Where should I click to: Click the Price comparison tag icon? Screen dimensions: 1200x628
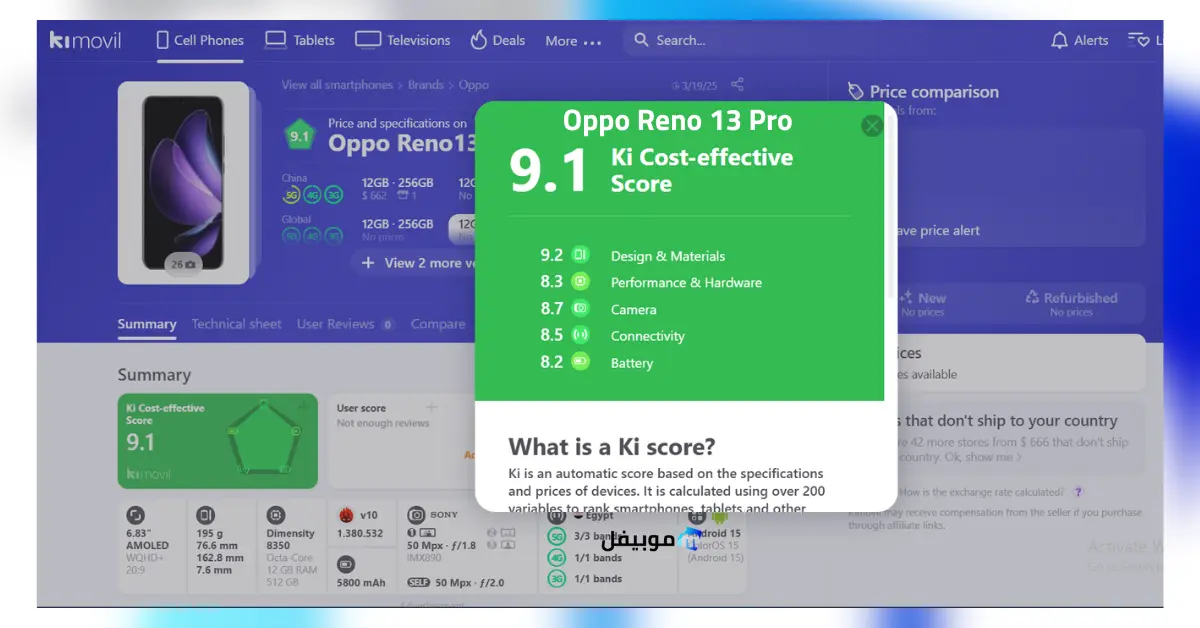pyautogui.click(x=856, y=92)
